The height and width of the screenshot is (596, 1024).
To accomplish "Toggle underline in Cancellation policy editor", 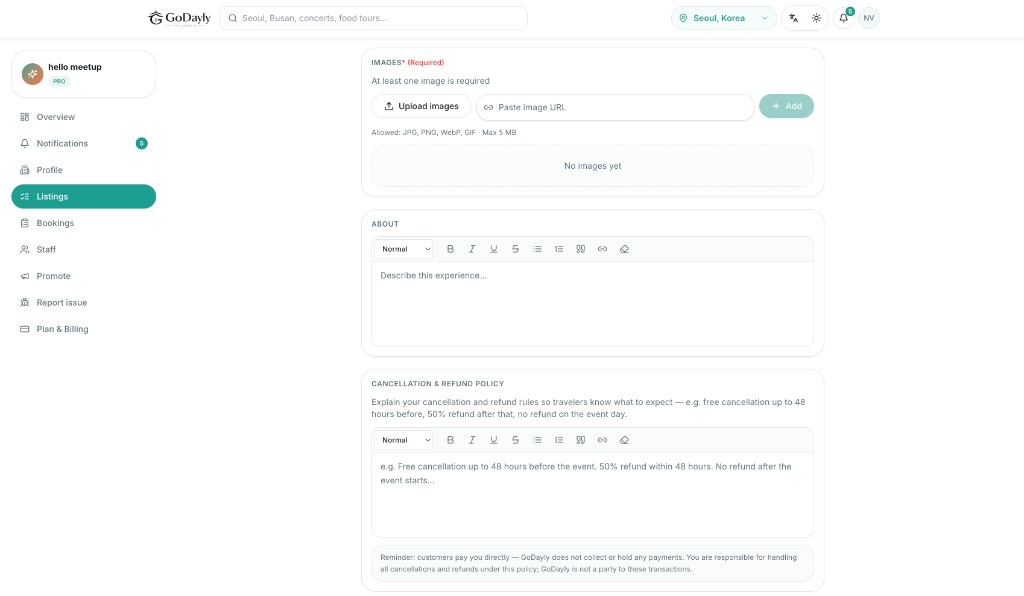I will pos(494,440).
